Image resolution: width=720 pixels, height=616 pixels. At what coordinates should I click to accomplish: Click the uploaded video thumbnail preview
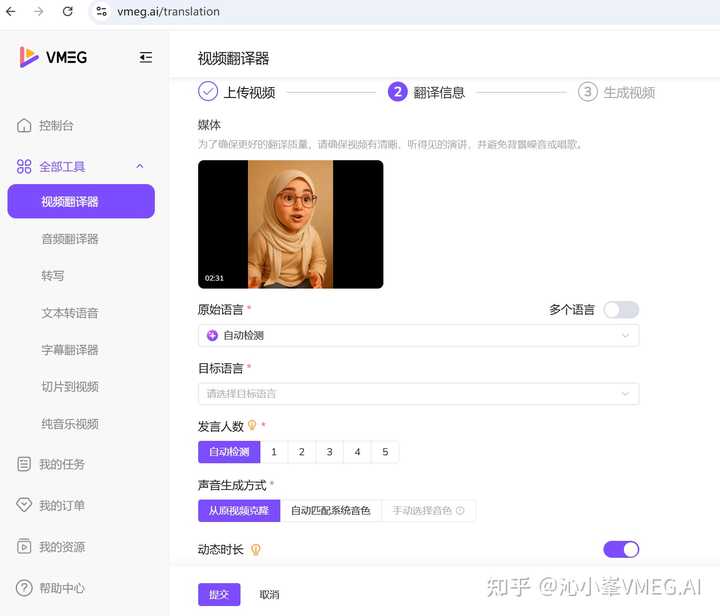(x=290, y=224)
